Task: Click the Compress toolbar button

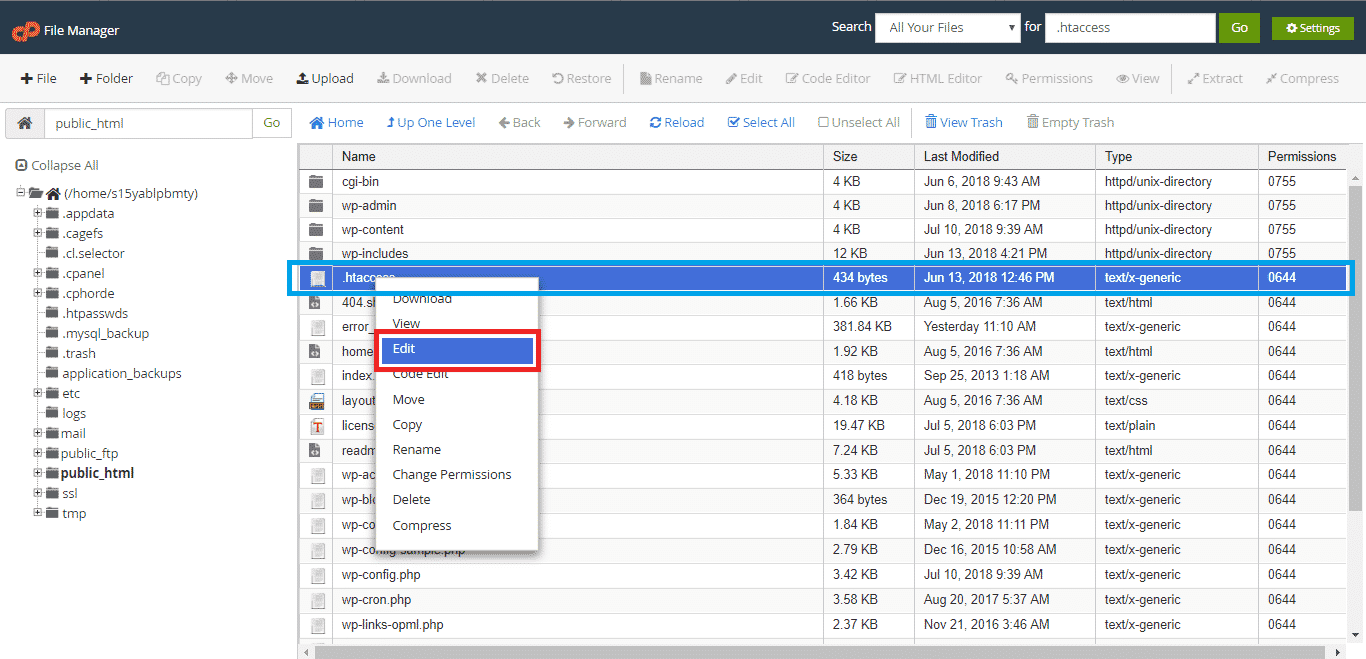Action: pos(1302,78)
